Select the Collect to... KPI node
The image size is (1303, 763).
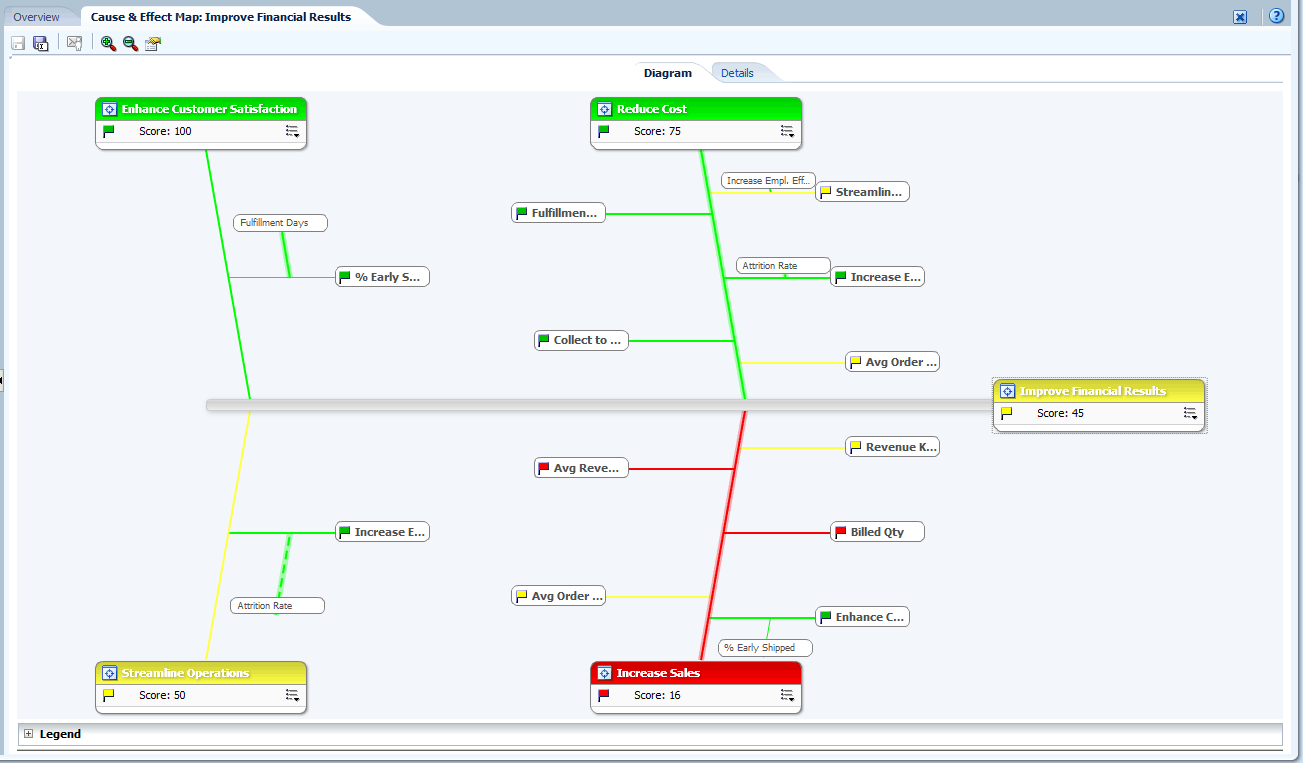click(582, 340)
